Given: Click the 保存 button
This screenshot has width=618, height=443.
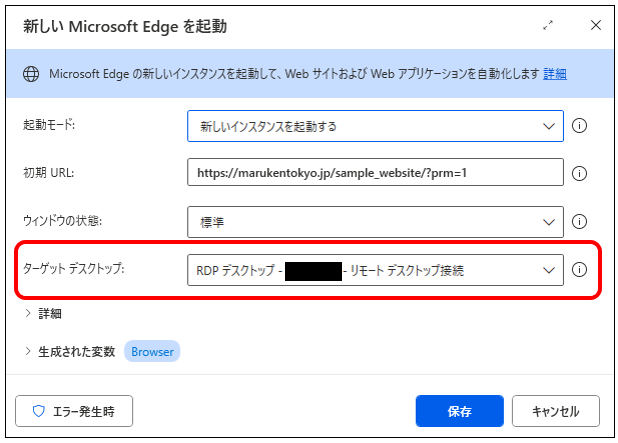Looking at the screenshot, I should point(460,411).
